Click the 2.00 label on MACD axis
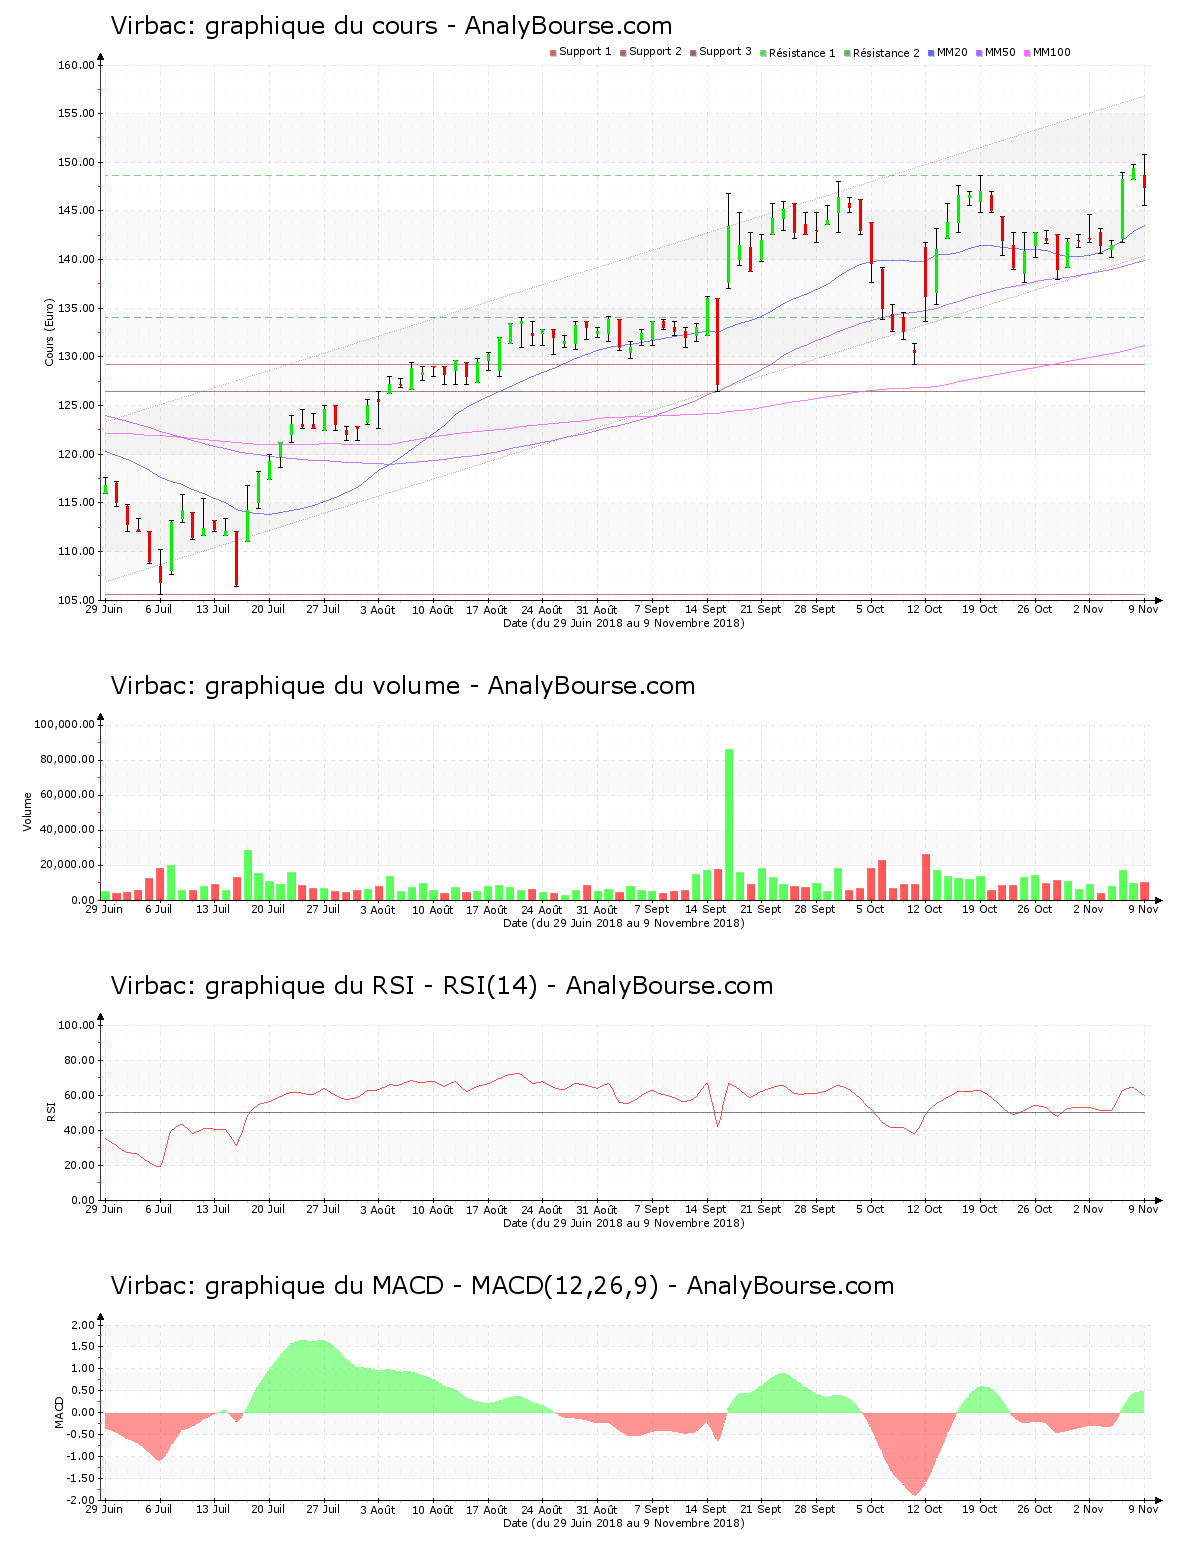The height and width of the screenshot is (1550, 1200). click(x=83, y=1325)
